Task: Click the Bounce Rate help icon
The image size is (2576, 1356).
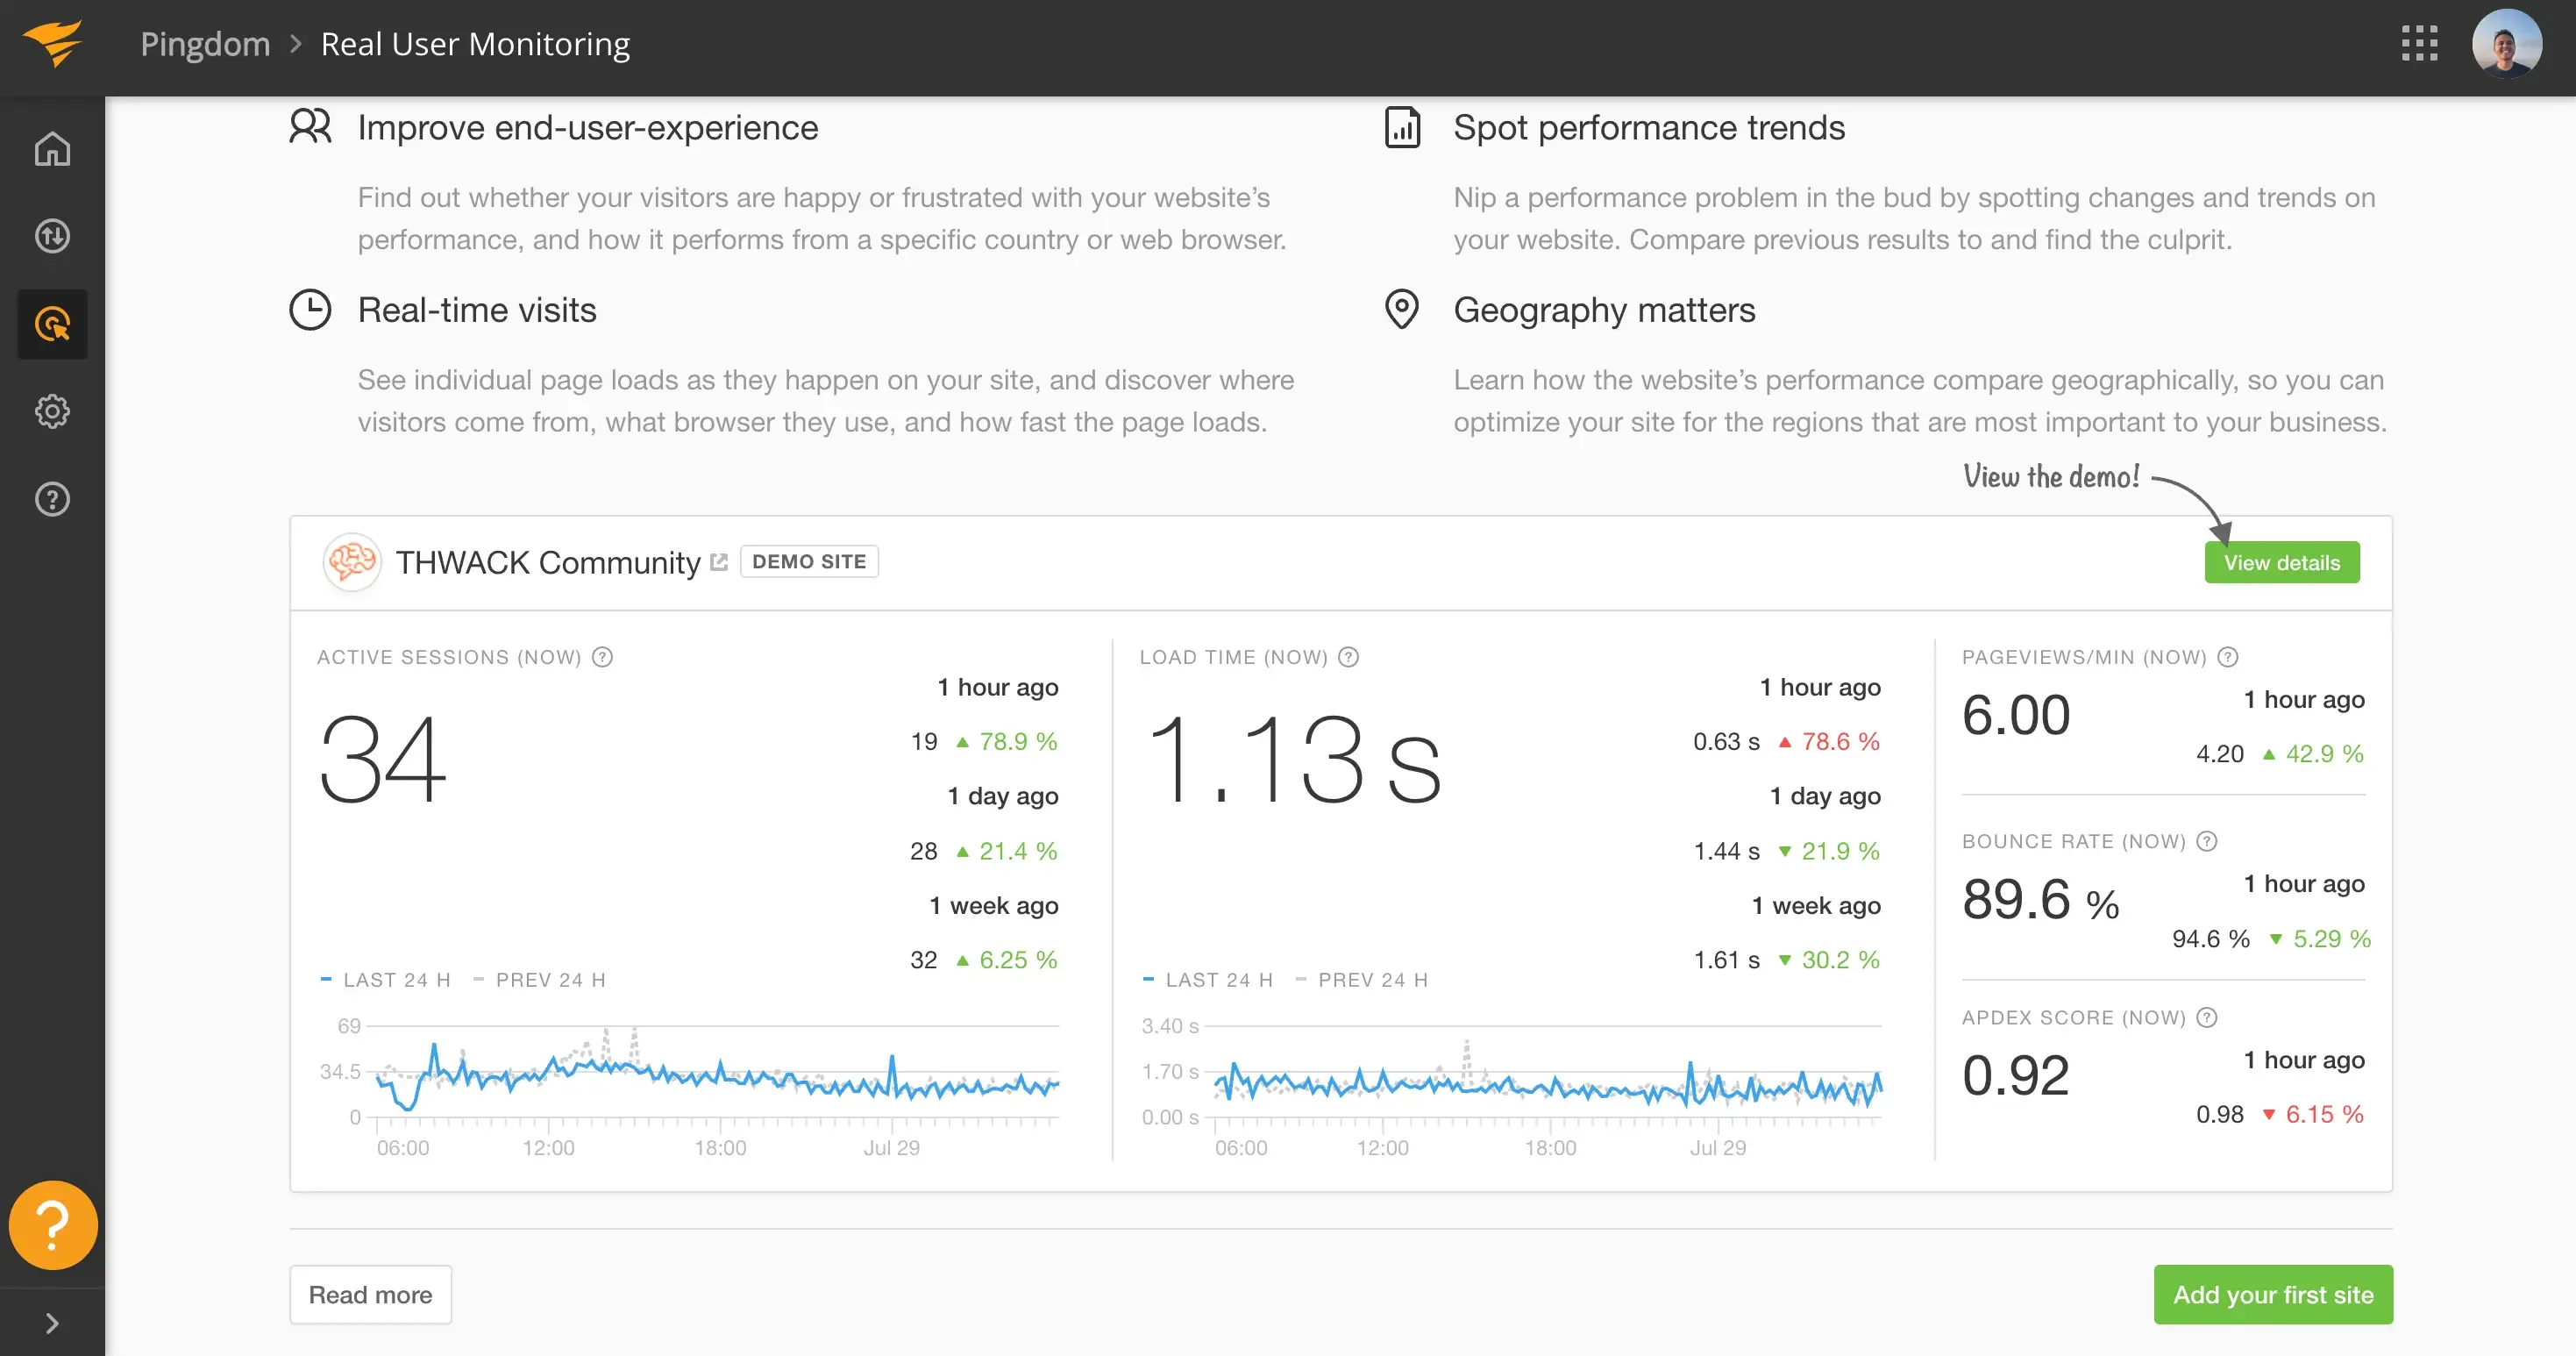Action: (2207, 842)
